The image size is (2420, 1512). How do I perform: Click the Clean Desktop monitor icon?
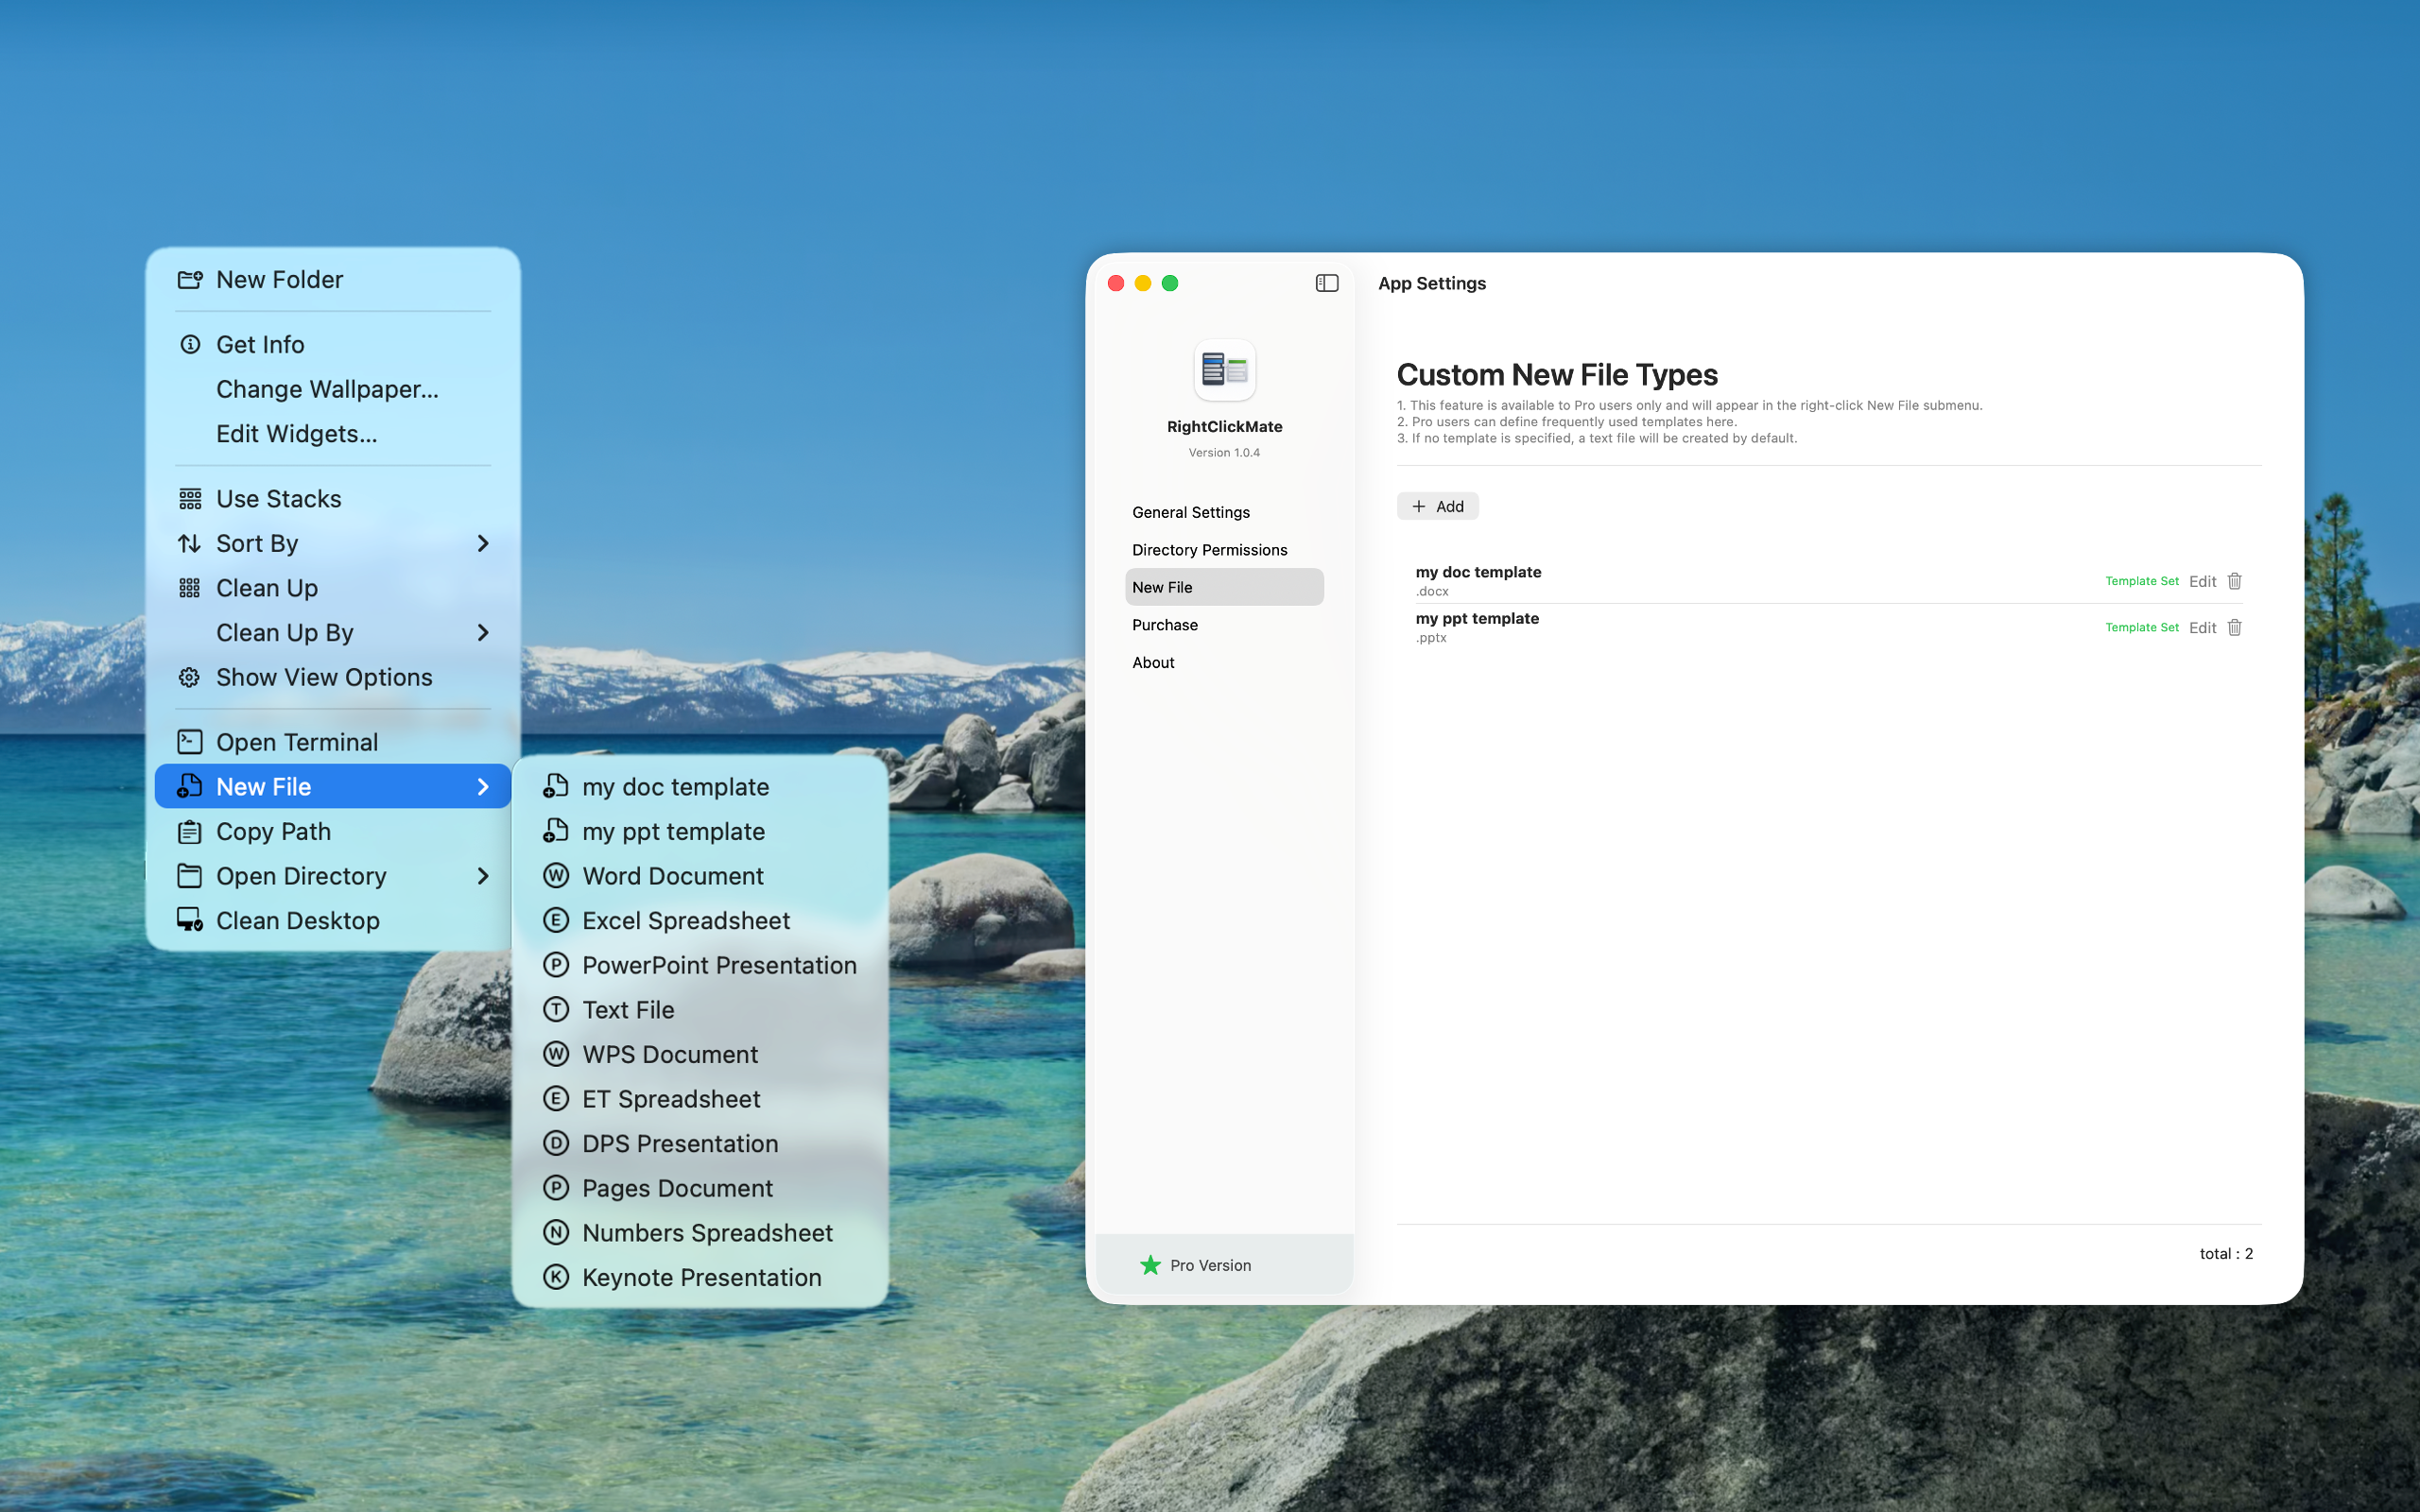(x=190, y=920)
